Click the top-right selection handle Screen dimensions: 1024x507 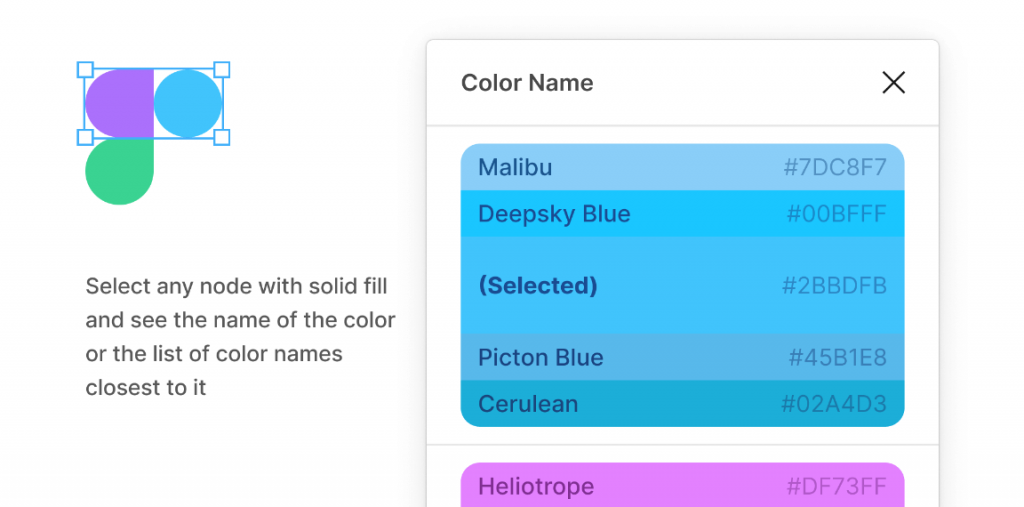tap(222, 70)
